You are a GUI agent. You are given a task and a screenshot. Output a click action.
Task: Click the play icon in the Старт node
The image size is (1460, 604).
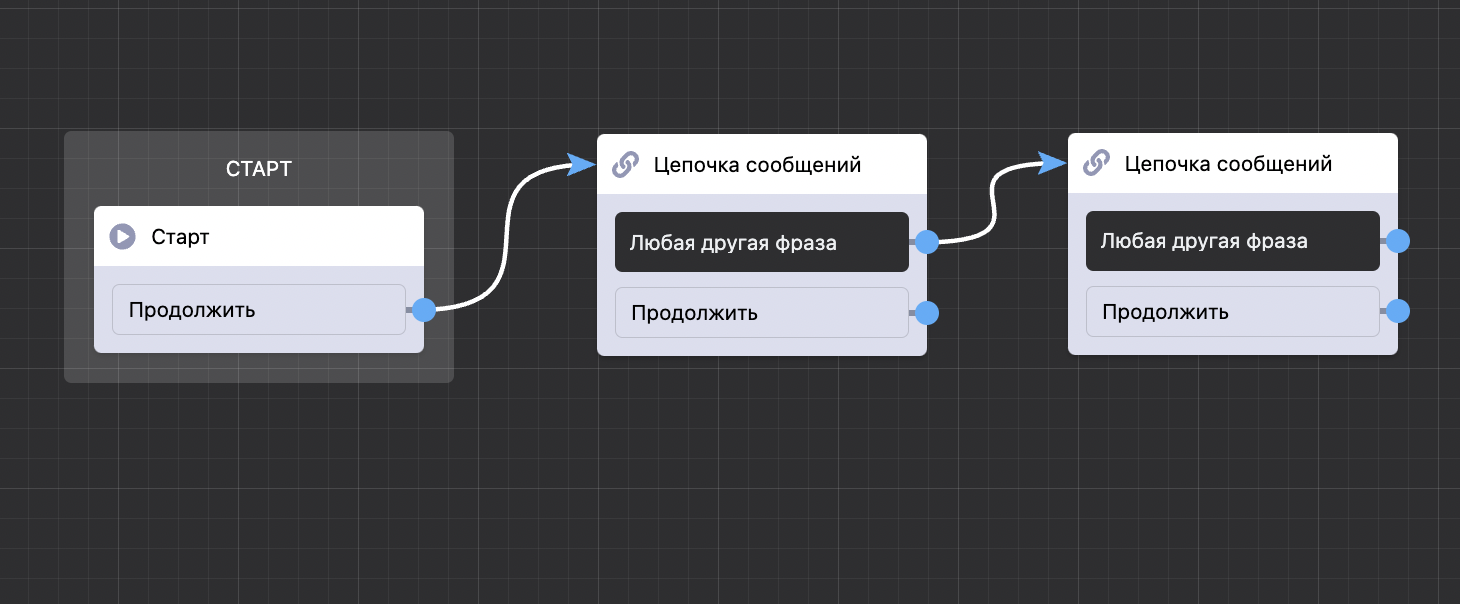[122, 237]
